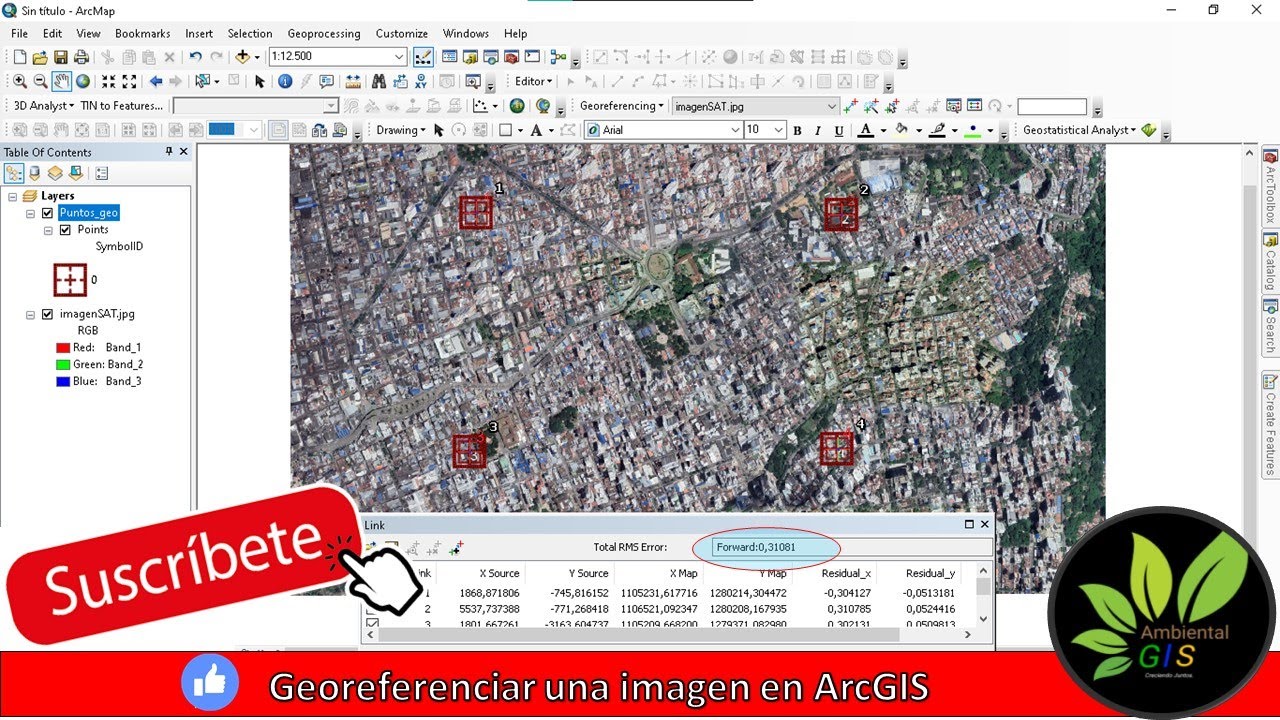The height and width of the screenshot is (720, 1280).
Task: Uncheck the Puntos_geo layer visibility
Action: point(47,213)
